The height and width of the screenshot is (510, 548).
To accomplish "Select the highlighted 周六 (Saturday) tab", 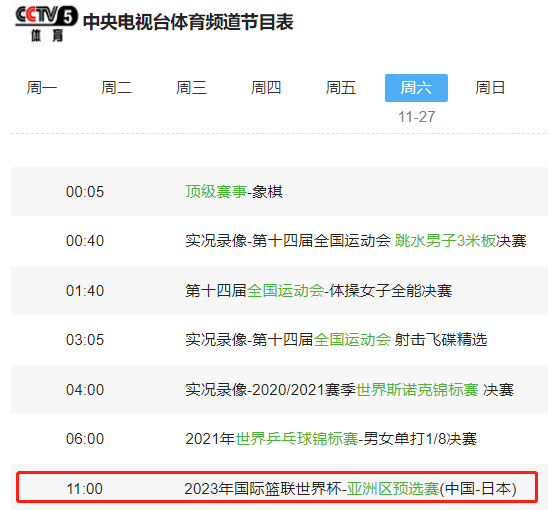I will point(416,88).
